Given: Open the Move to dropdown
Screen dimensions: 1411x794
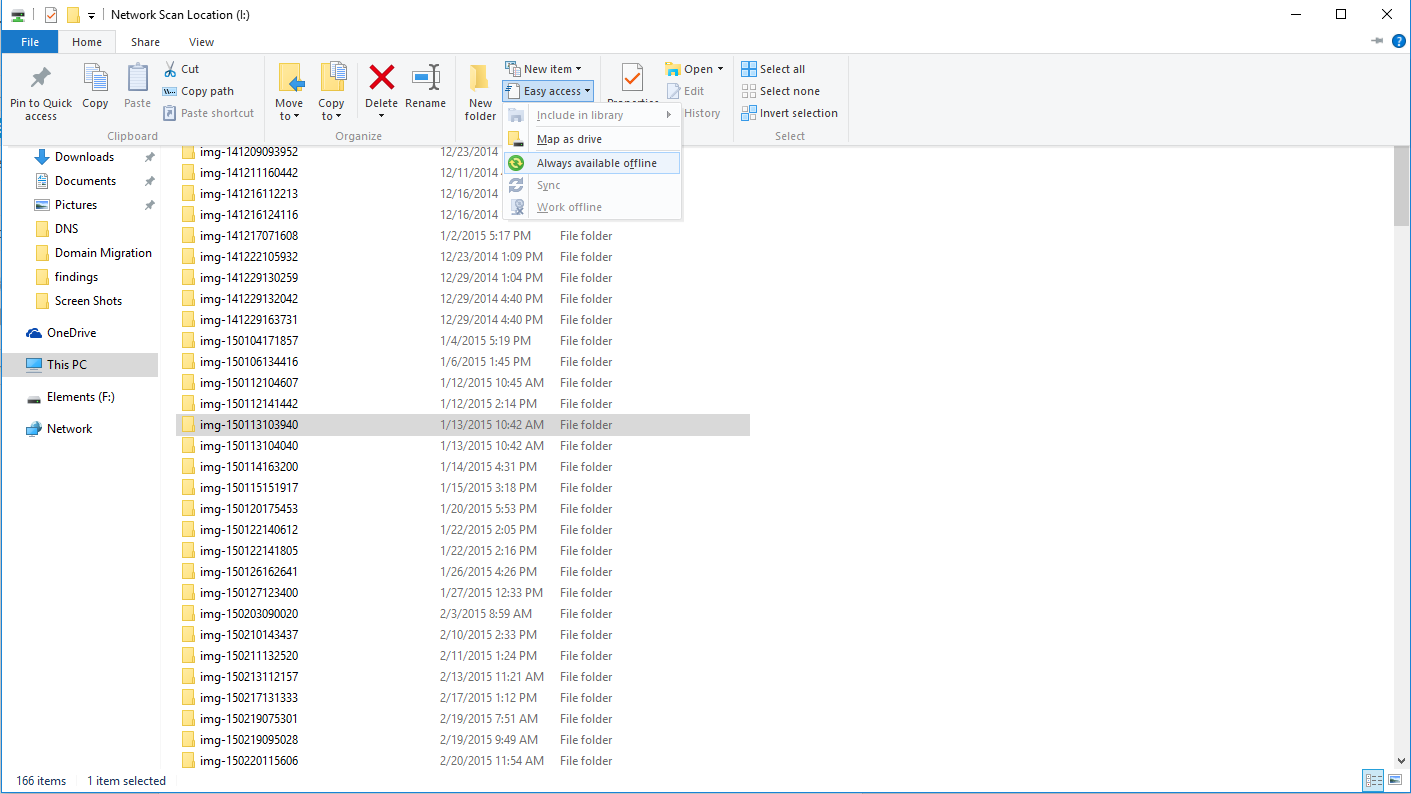Looking at the screenshot, I should tap(289, 90).
